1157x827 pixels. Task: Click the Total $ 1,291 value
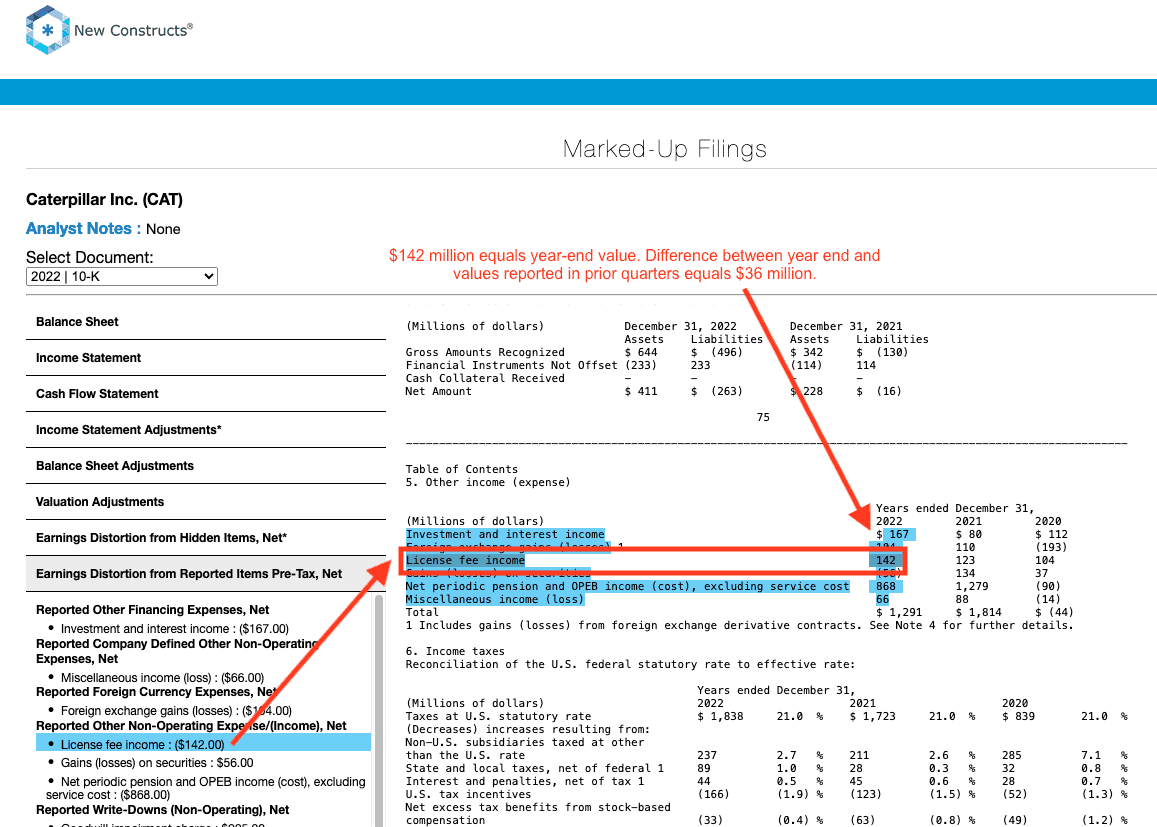pyautogui.click(x=899, y=612)
